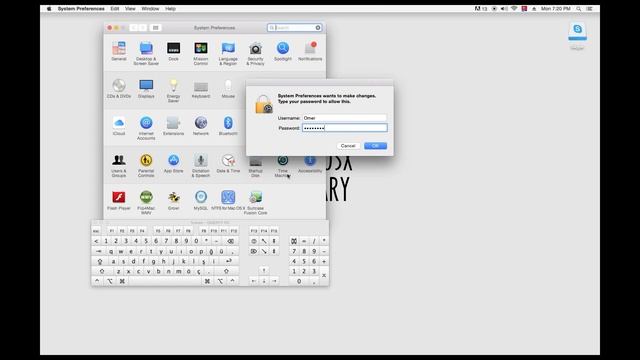The image size is (640, 360).
Task: Open Keyboard preferences pane
Action: click(201, 89)
